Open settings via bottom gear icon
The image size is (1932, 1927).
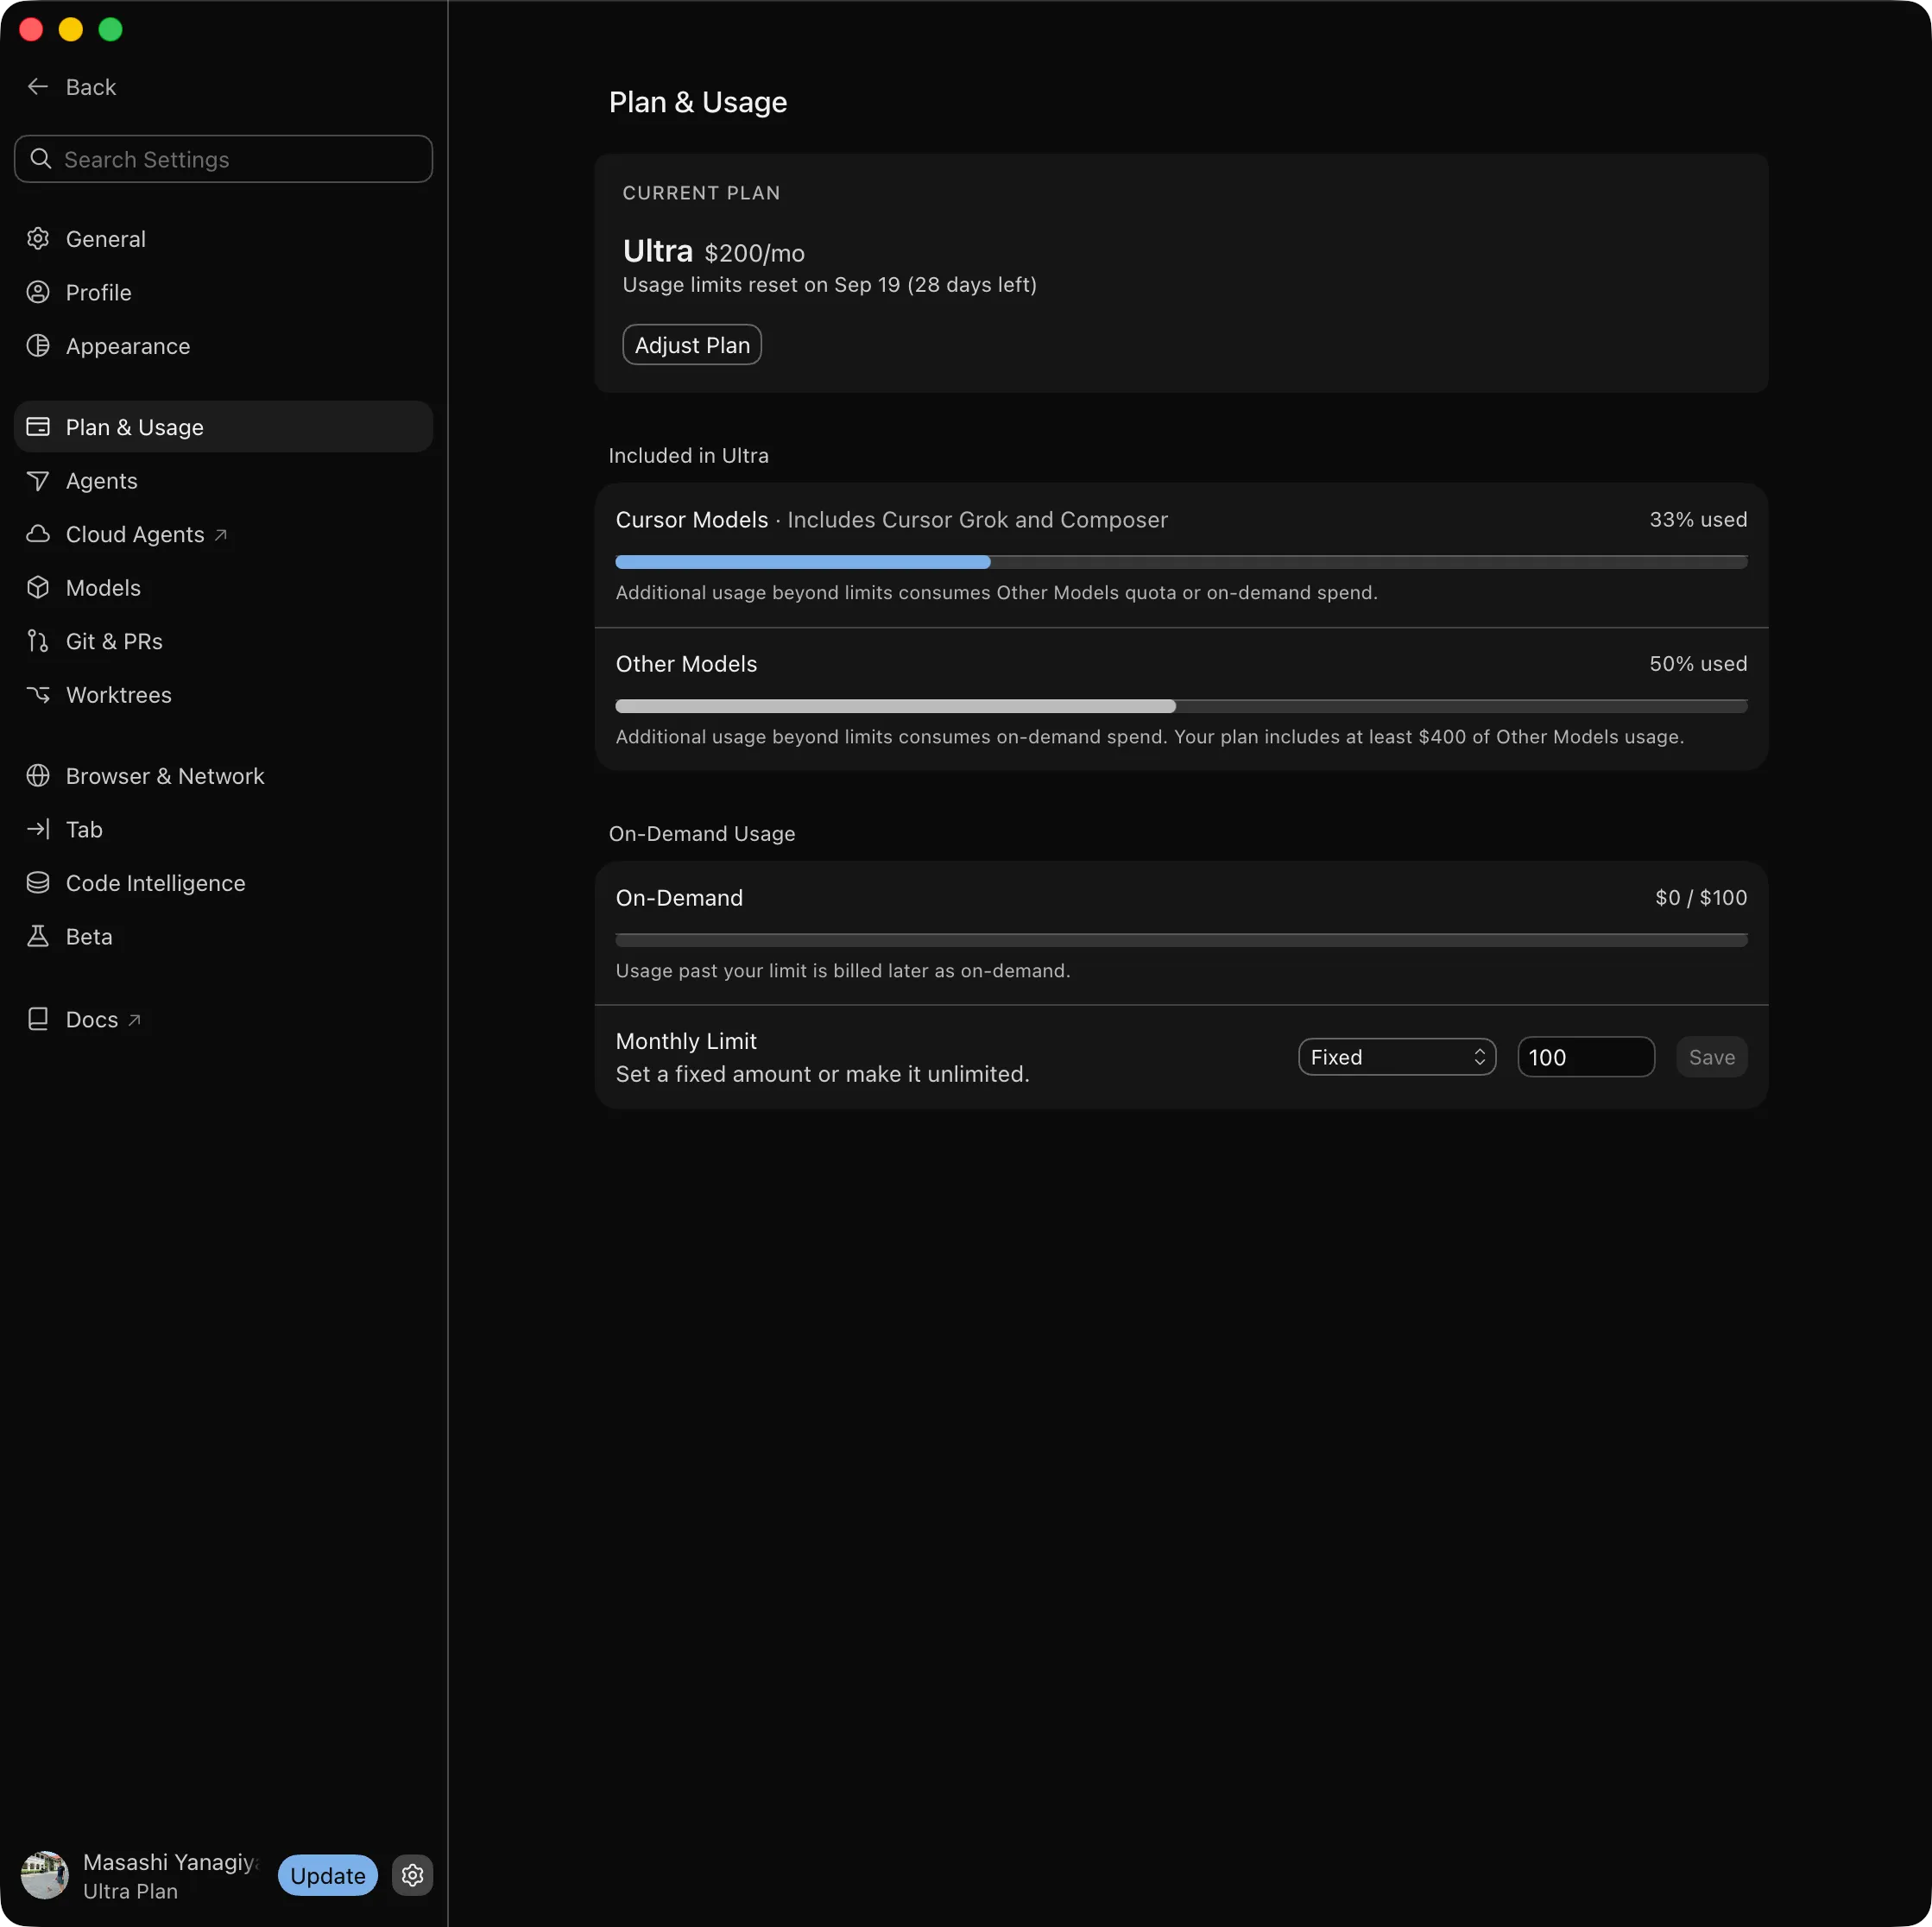click(x=412, y=1875)
